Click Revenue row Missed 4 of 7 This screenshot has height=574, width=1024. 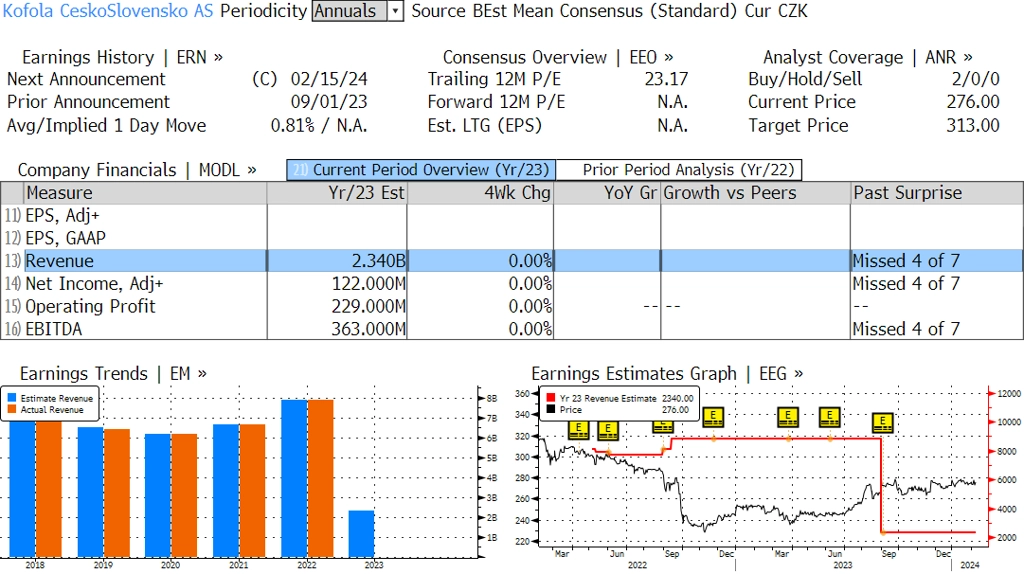click(x=906, y=261)
